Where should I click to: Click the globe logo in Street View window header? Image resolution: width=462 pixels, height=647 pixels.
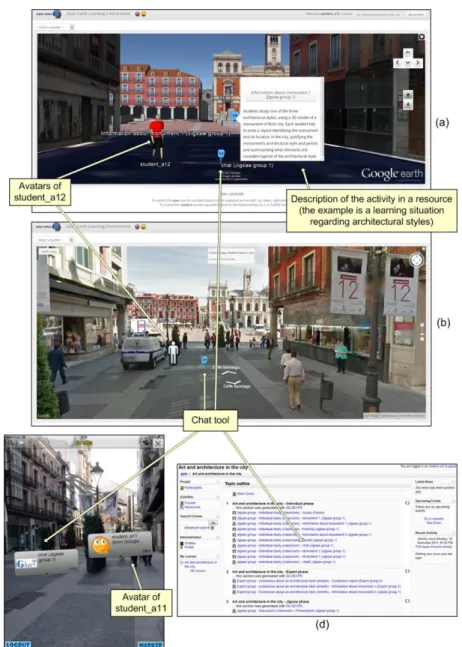click(57, 227)
